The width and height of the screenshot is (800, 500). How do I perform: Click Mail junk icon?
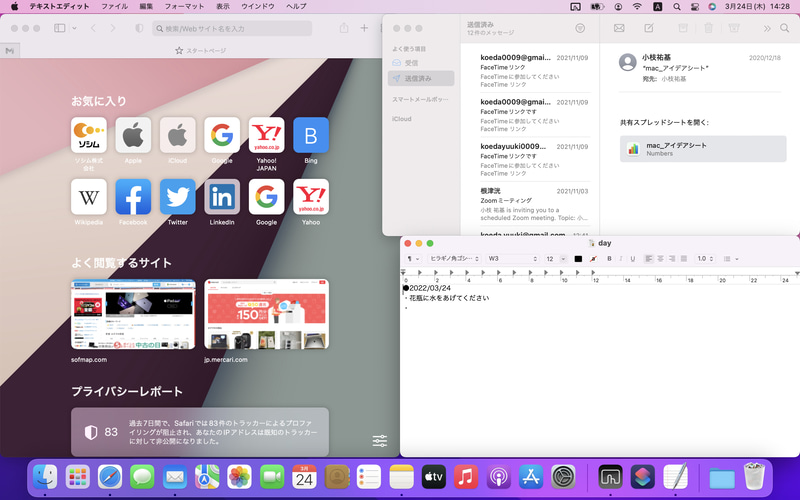pyautogui.click(x=734, y=29)
